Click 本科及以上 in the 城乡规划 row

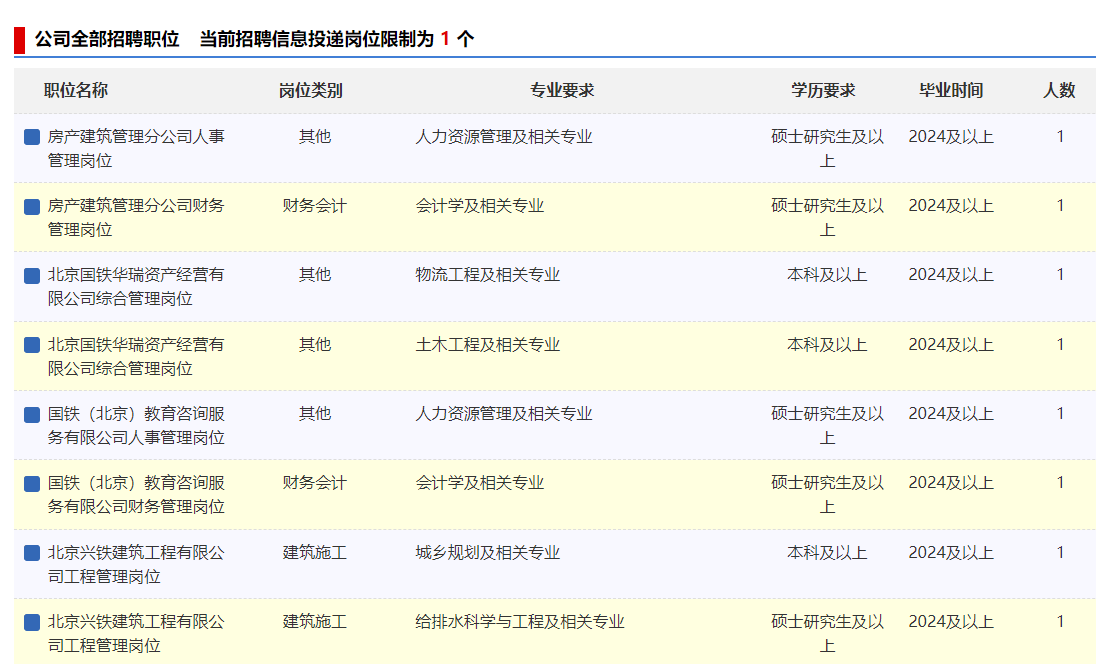coord(828,553)
